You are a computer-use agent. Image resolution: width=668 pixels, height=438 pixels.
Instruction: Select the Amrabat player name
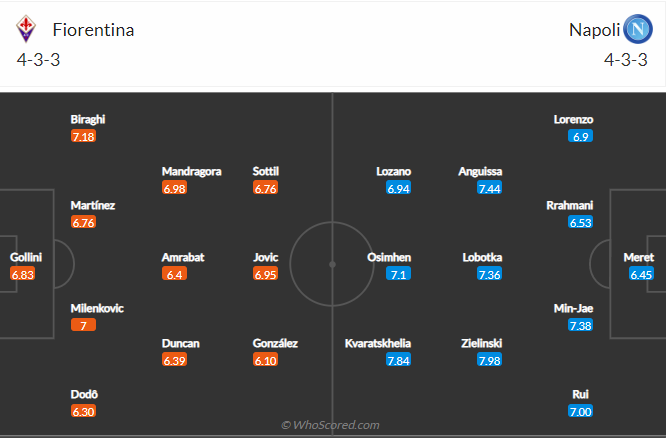[x=183, y=257]
